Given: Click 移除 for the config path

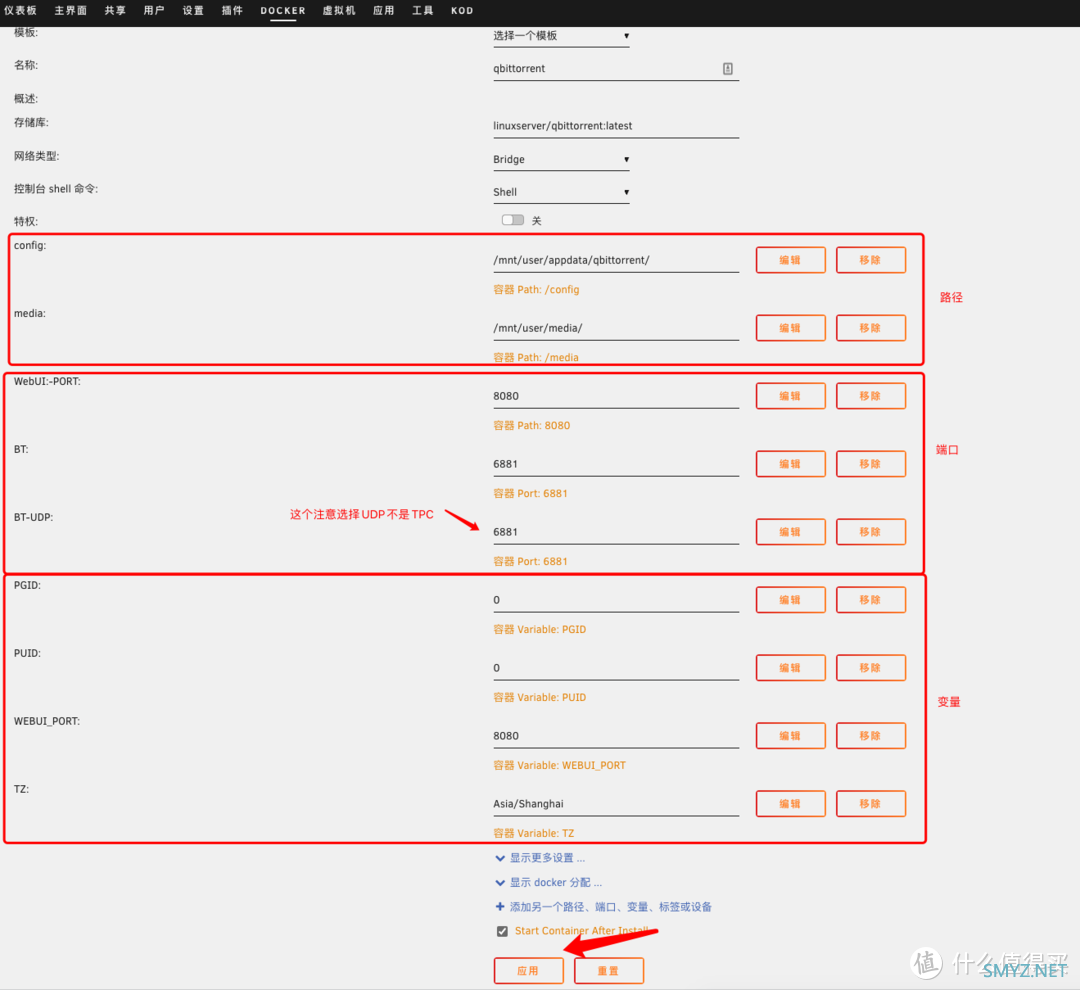Looking at the screenshot, I should coord(871,260).
